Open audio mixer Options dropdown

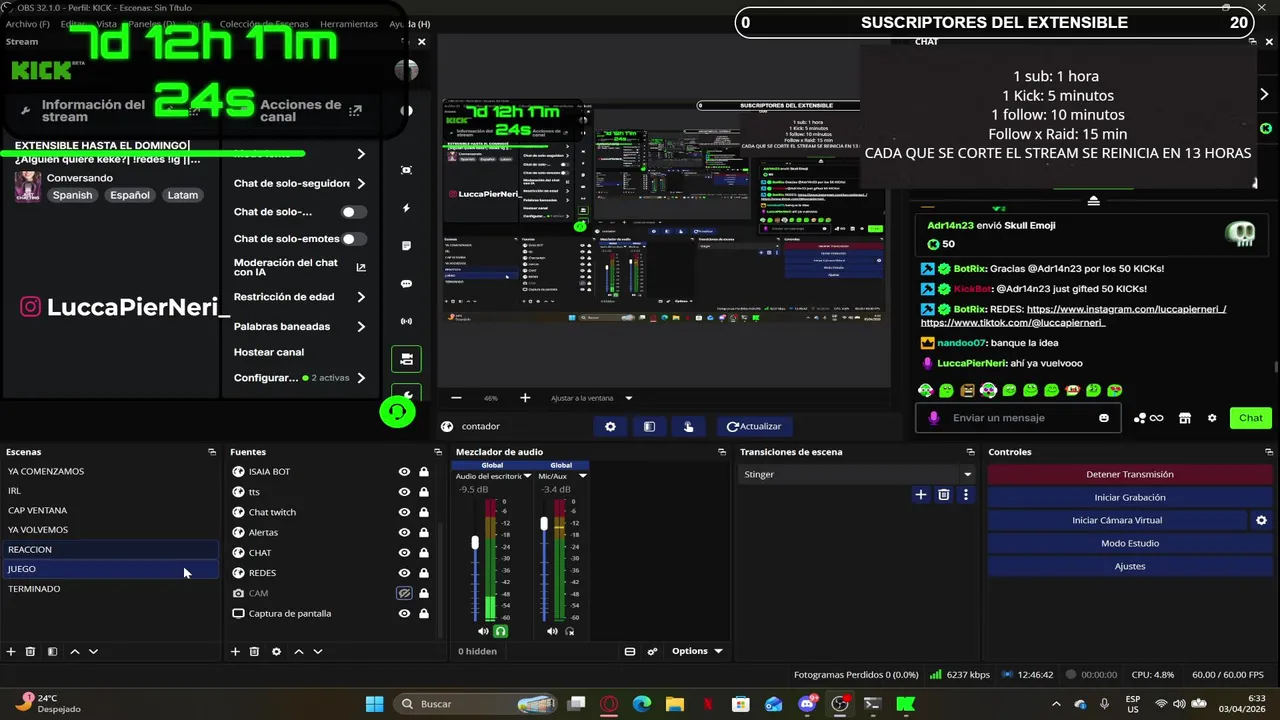click(697, 651)
